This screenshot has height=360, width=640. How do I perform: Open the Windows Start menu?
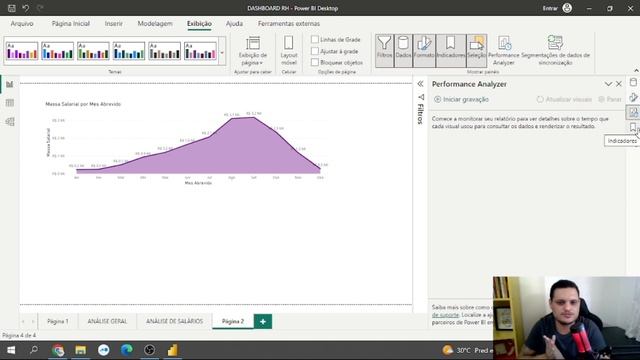pos(11,350)
